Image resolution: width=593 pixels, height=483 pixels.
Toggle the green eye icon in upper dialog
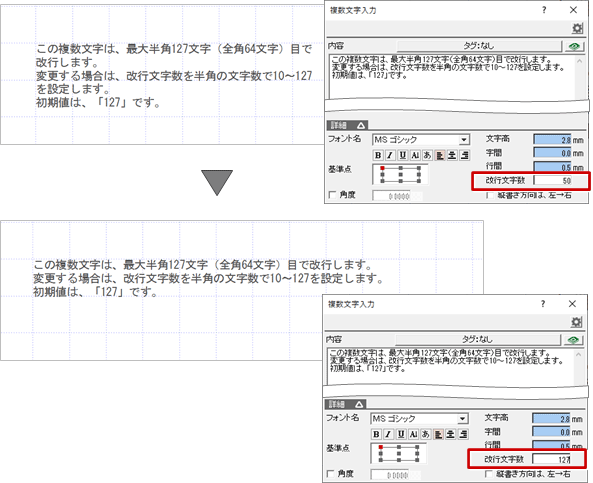click(x=574, y=47)
